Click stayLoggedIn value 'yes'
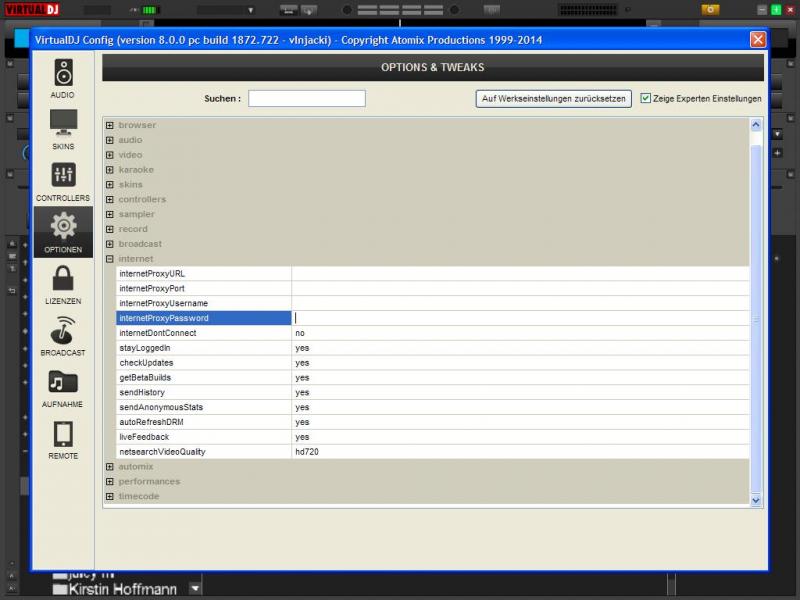Image resolution: width=800 pixels, height=600 pixels. pyautogui.click(x=302, y=348)
